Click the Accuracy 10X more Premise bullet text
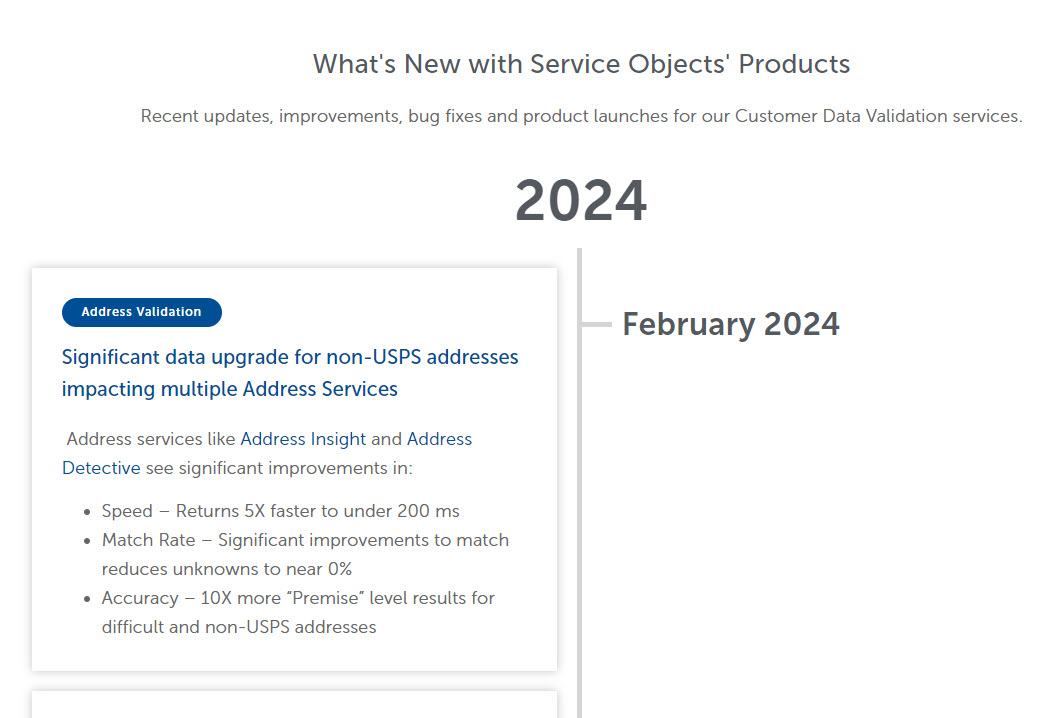 (298, 612)
